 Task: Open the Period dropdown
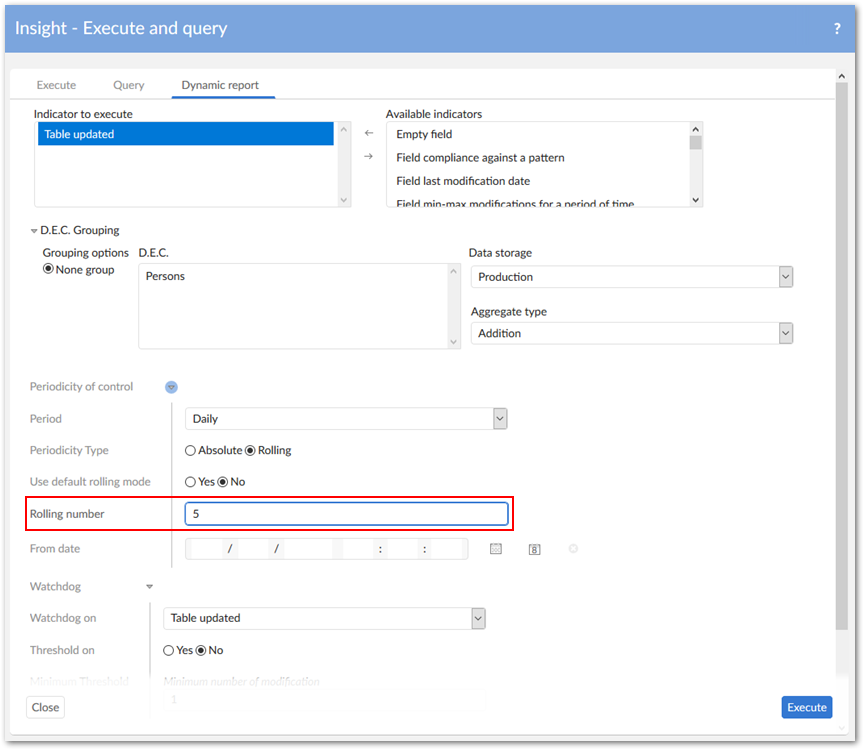(x=500, y=419)
